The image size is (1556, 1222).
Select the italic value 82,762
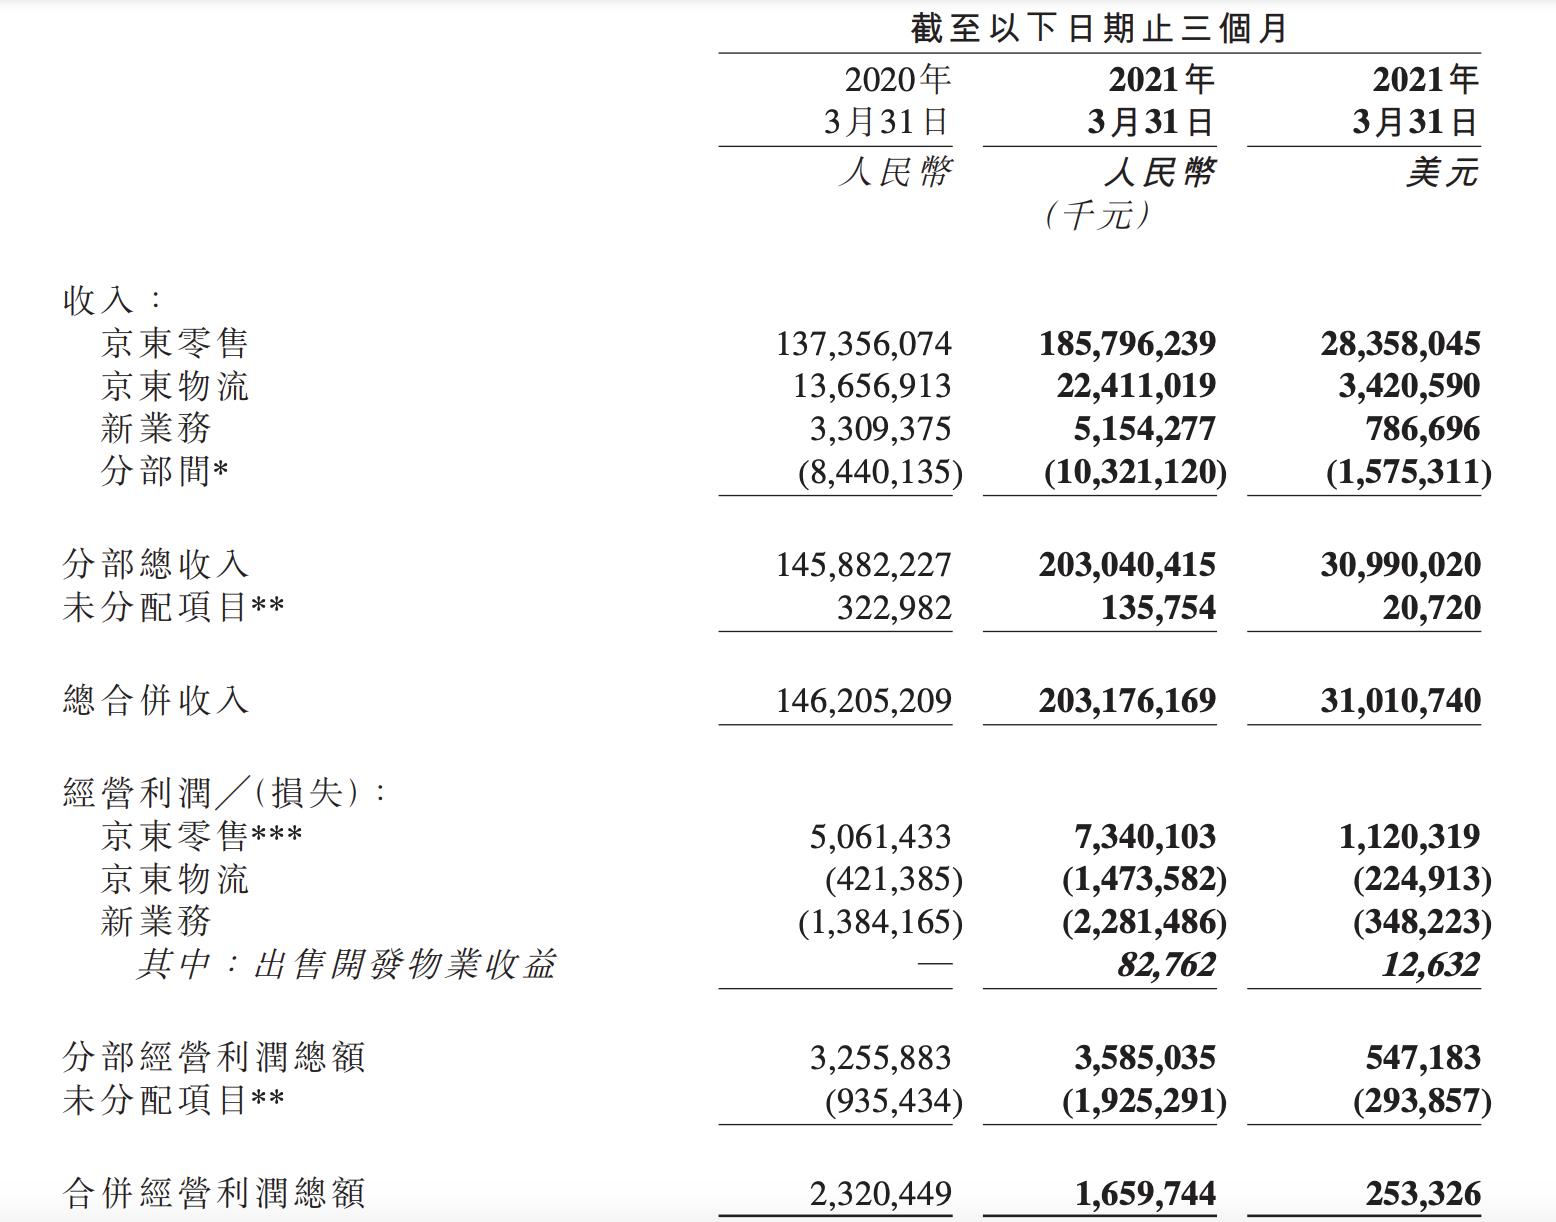[1167, 965]
